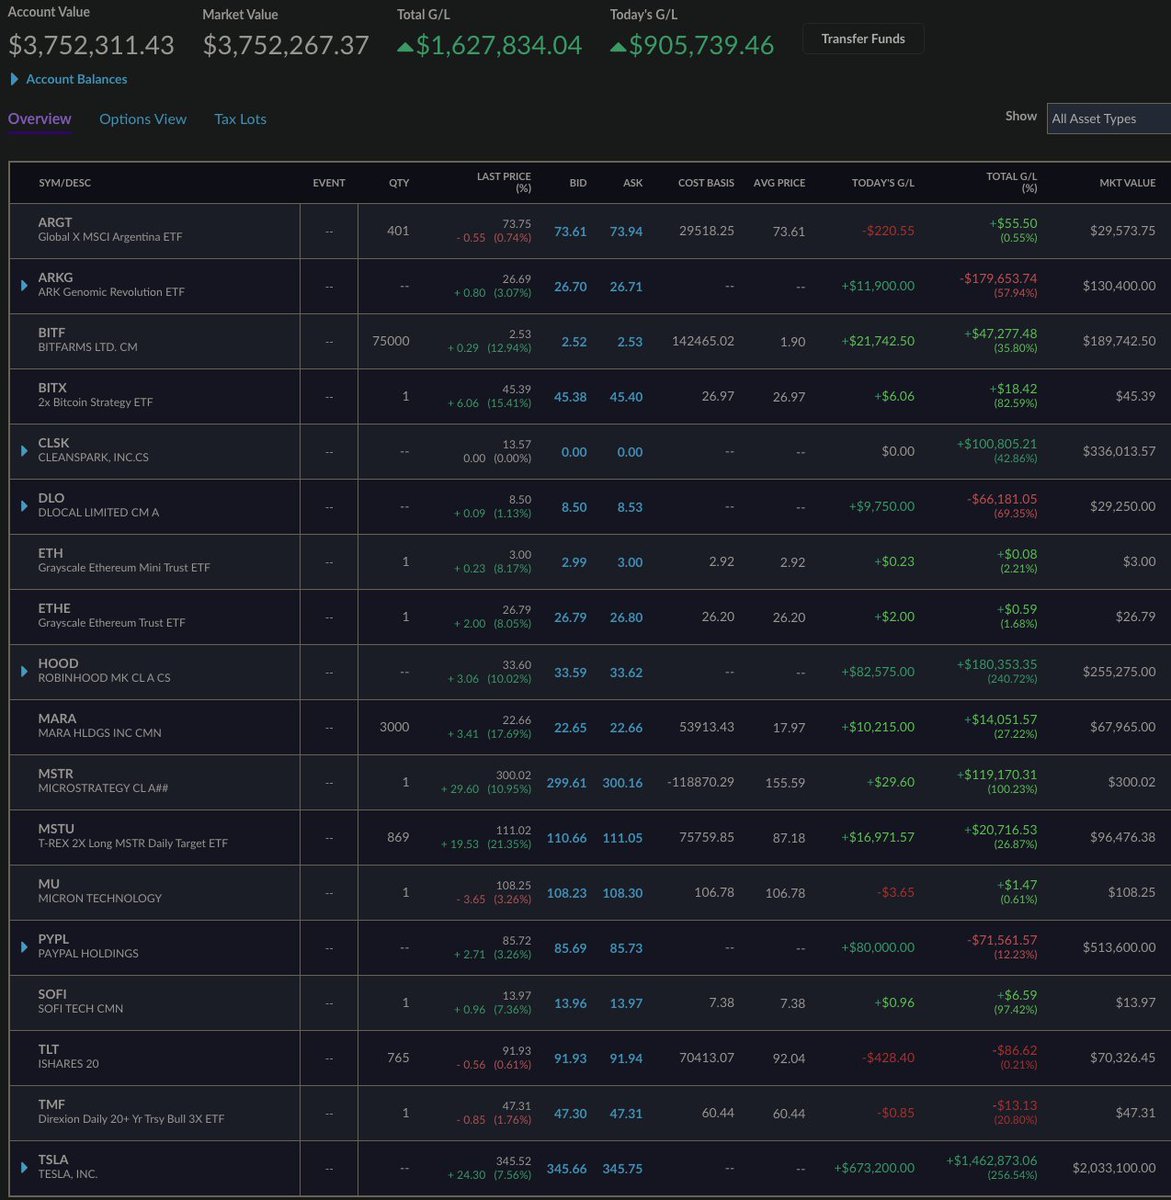Switch to the Overview tab
This screenshot has height=1200, width=1171.
pyautogui.click(x=40, y=118)
